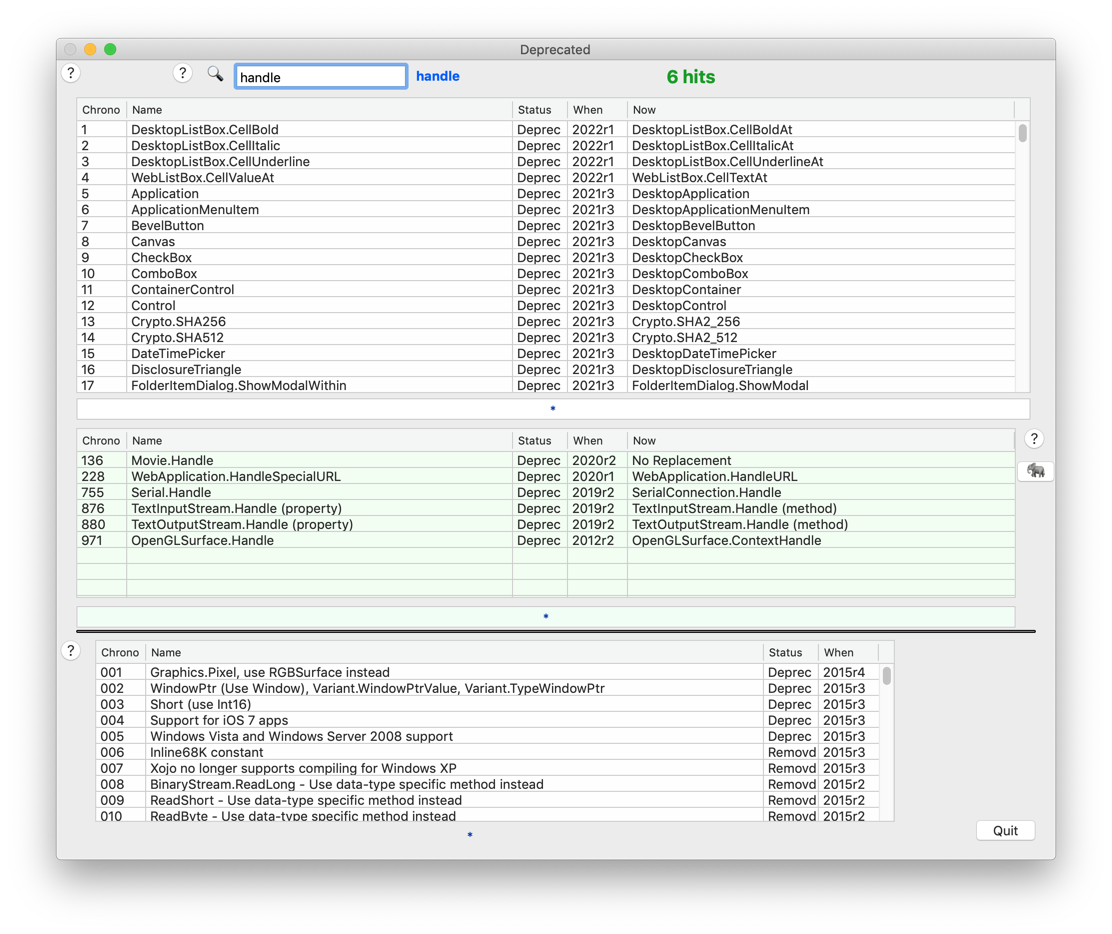Viewport: 1112px width, 934px height.
Task: Focus the search field containing "handle"
Action: click(320, 77)
